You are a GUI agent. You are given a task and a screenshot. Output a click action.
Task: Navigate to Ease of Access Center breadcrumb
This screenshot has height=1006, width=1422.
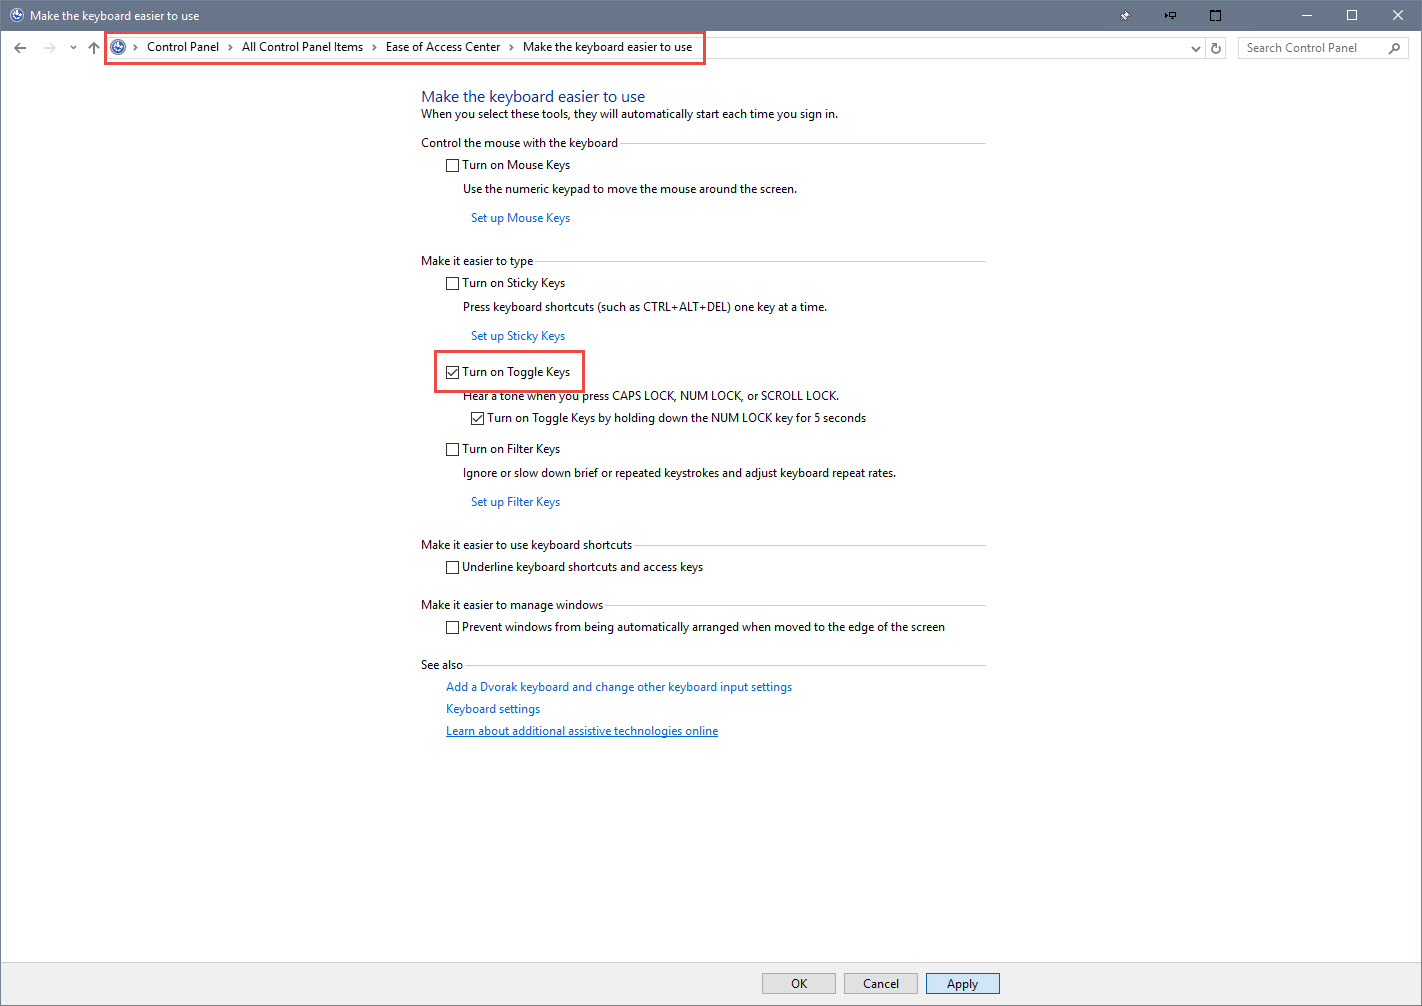[x=442, y=47]
